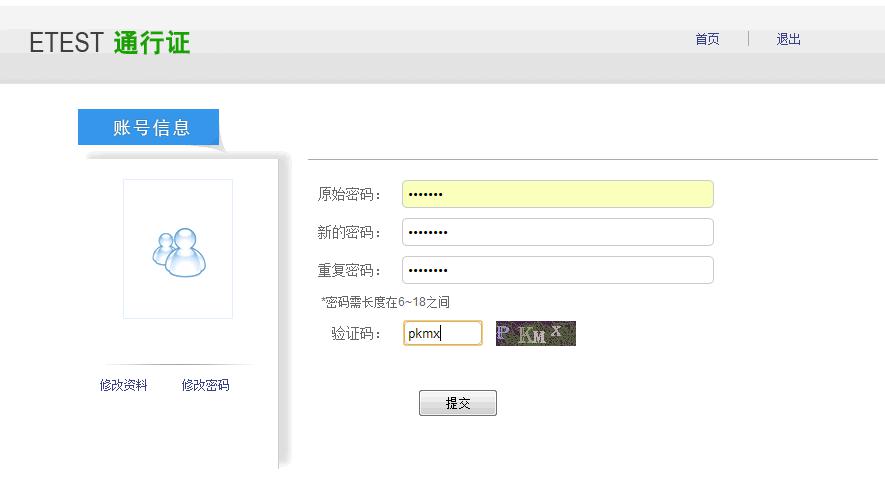Click the green 通行证 logo text
The image size is (885, 492).
pos(152,43)
